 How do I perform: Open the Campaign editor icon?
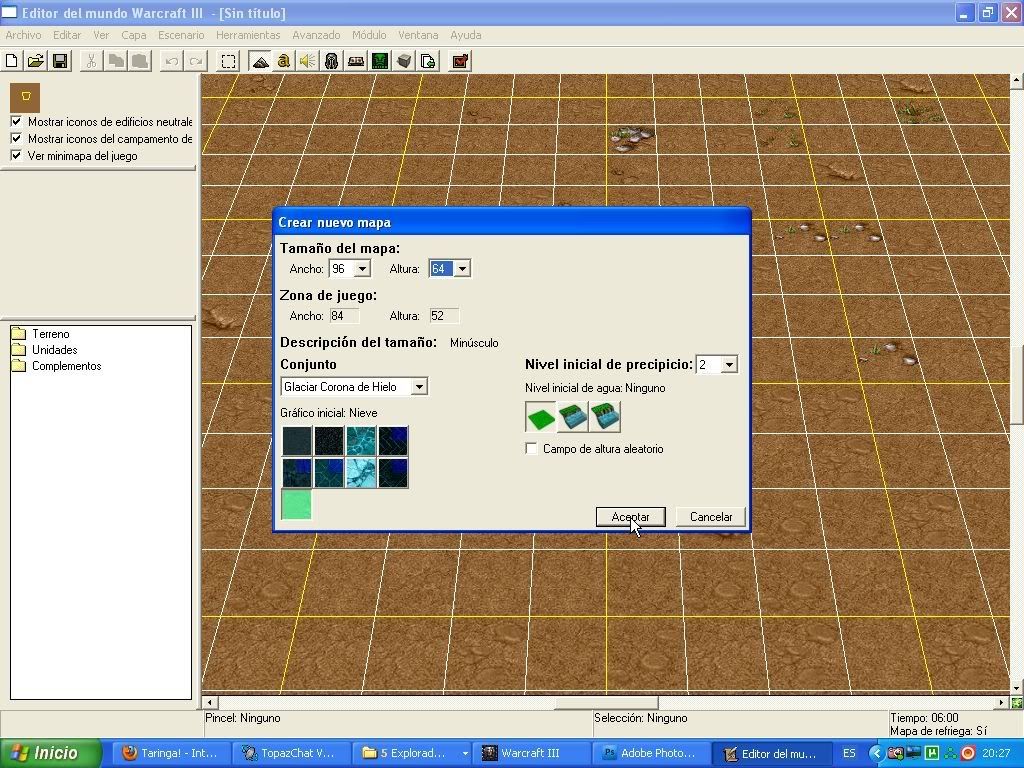356,61
